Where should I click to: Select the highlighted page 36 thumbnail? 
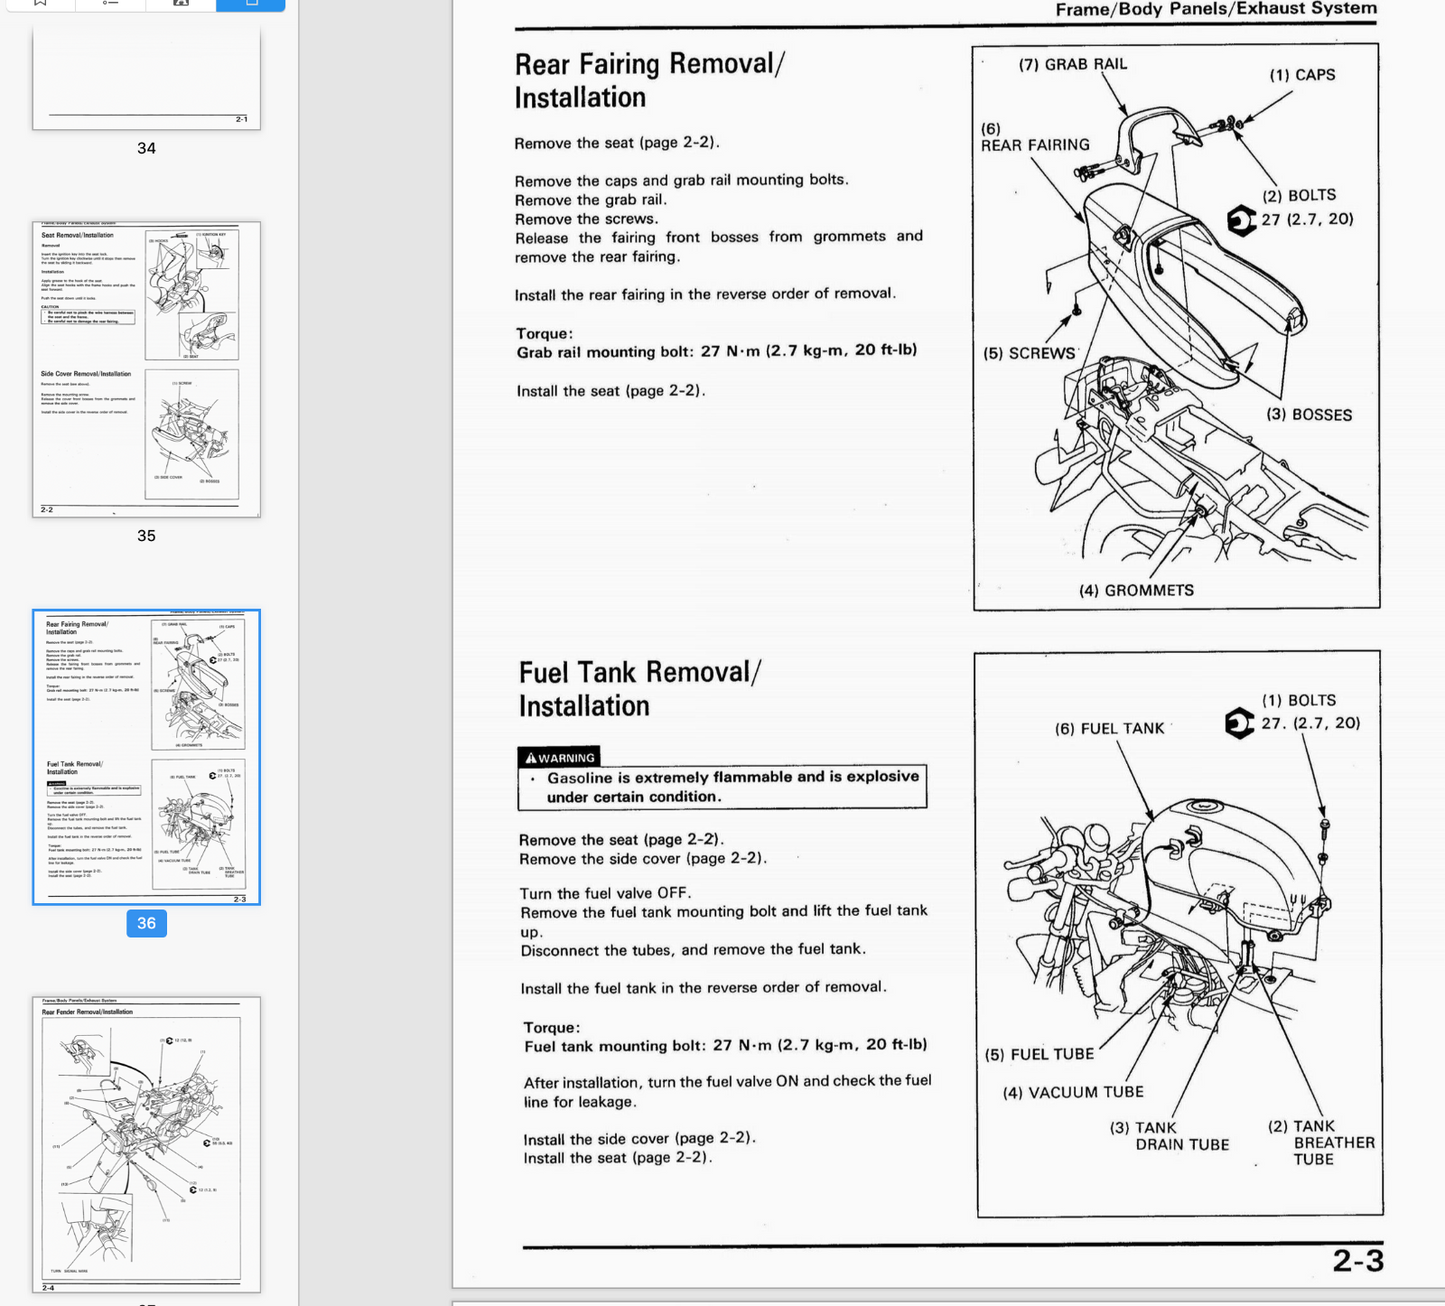tap(146, 756)
